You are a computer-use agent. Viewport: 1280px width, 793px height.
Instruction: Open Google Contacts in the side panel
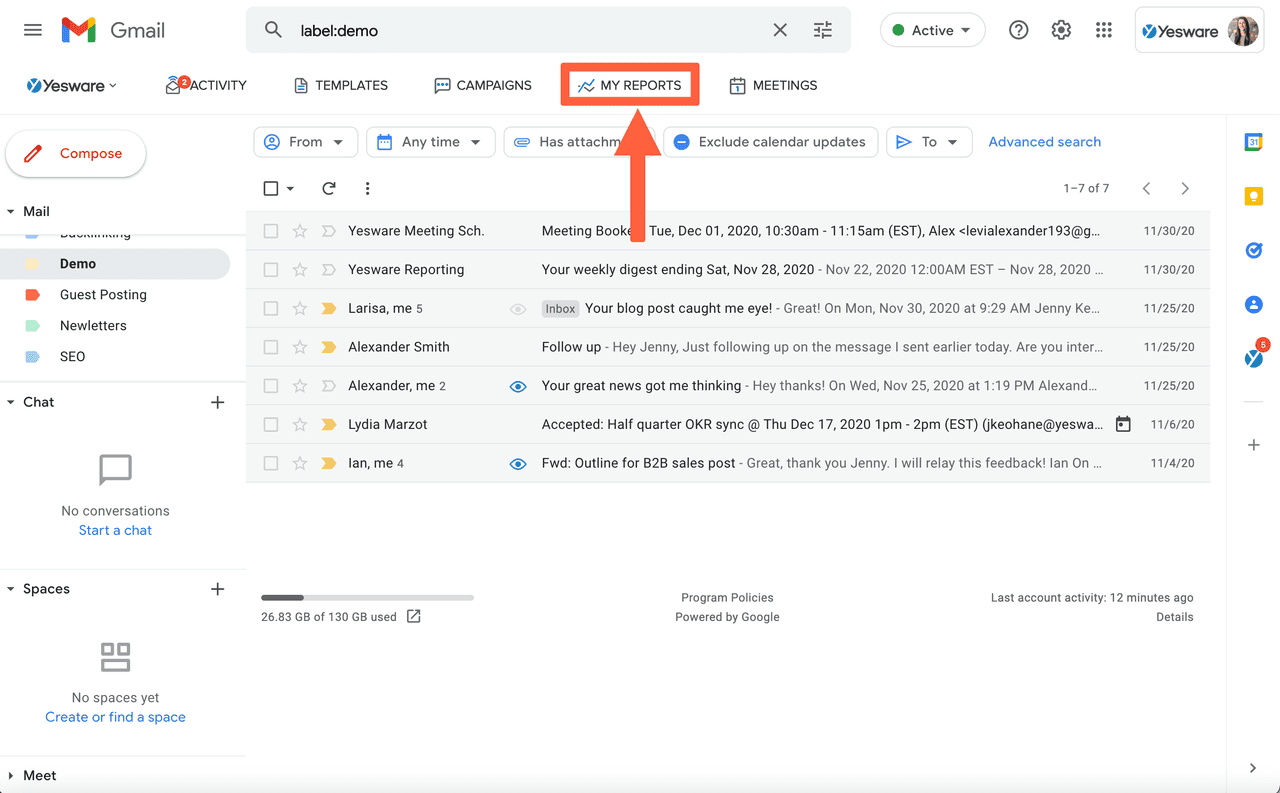[x=1253, y=304]
